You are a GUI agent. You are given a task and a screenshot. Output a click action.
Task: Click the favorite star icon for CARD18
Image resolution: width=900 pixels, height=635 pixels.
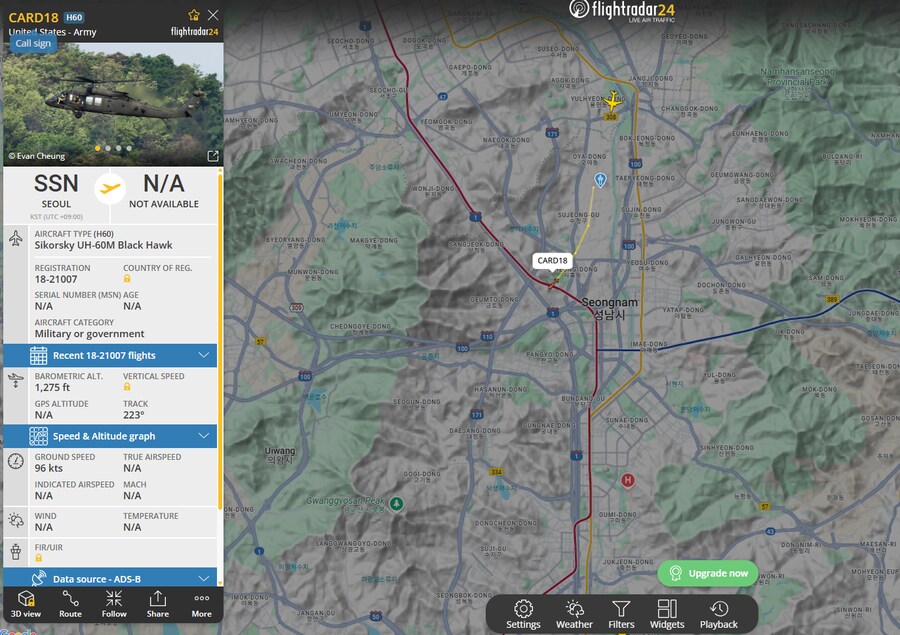click(194, 15)
